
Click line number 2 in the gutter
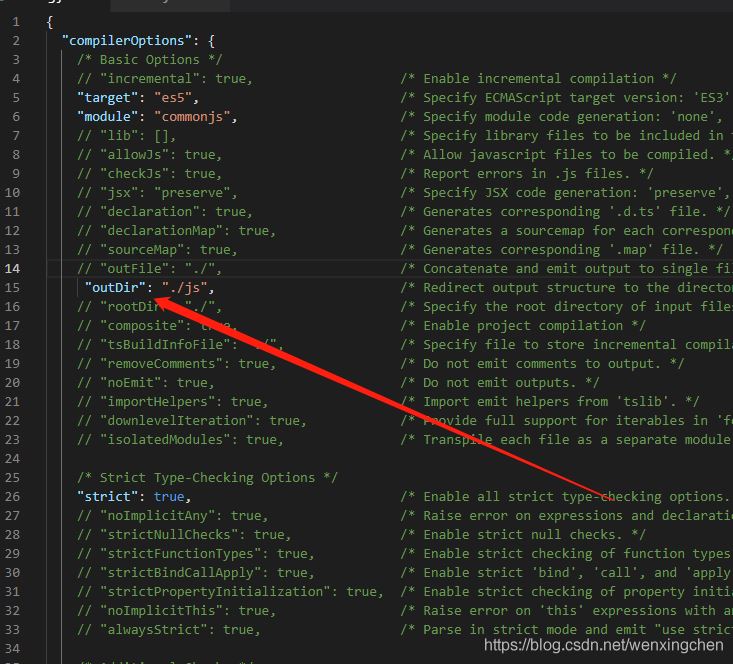tap(15, 41)
